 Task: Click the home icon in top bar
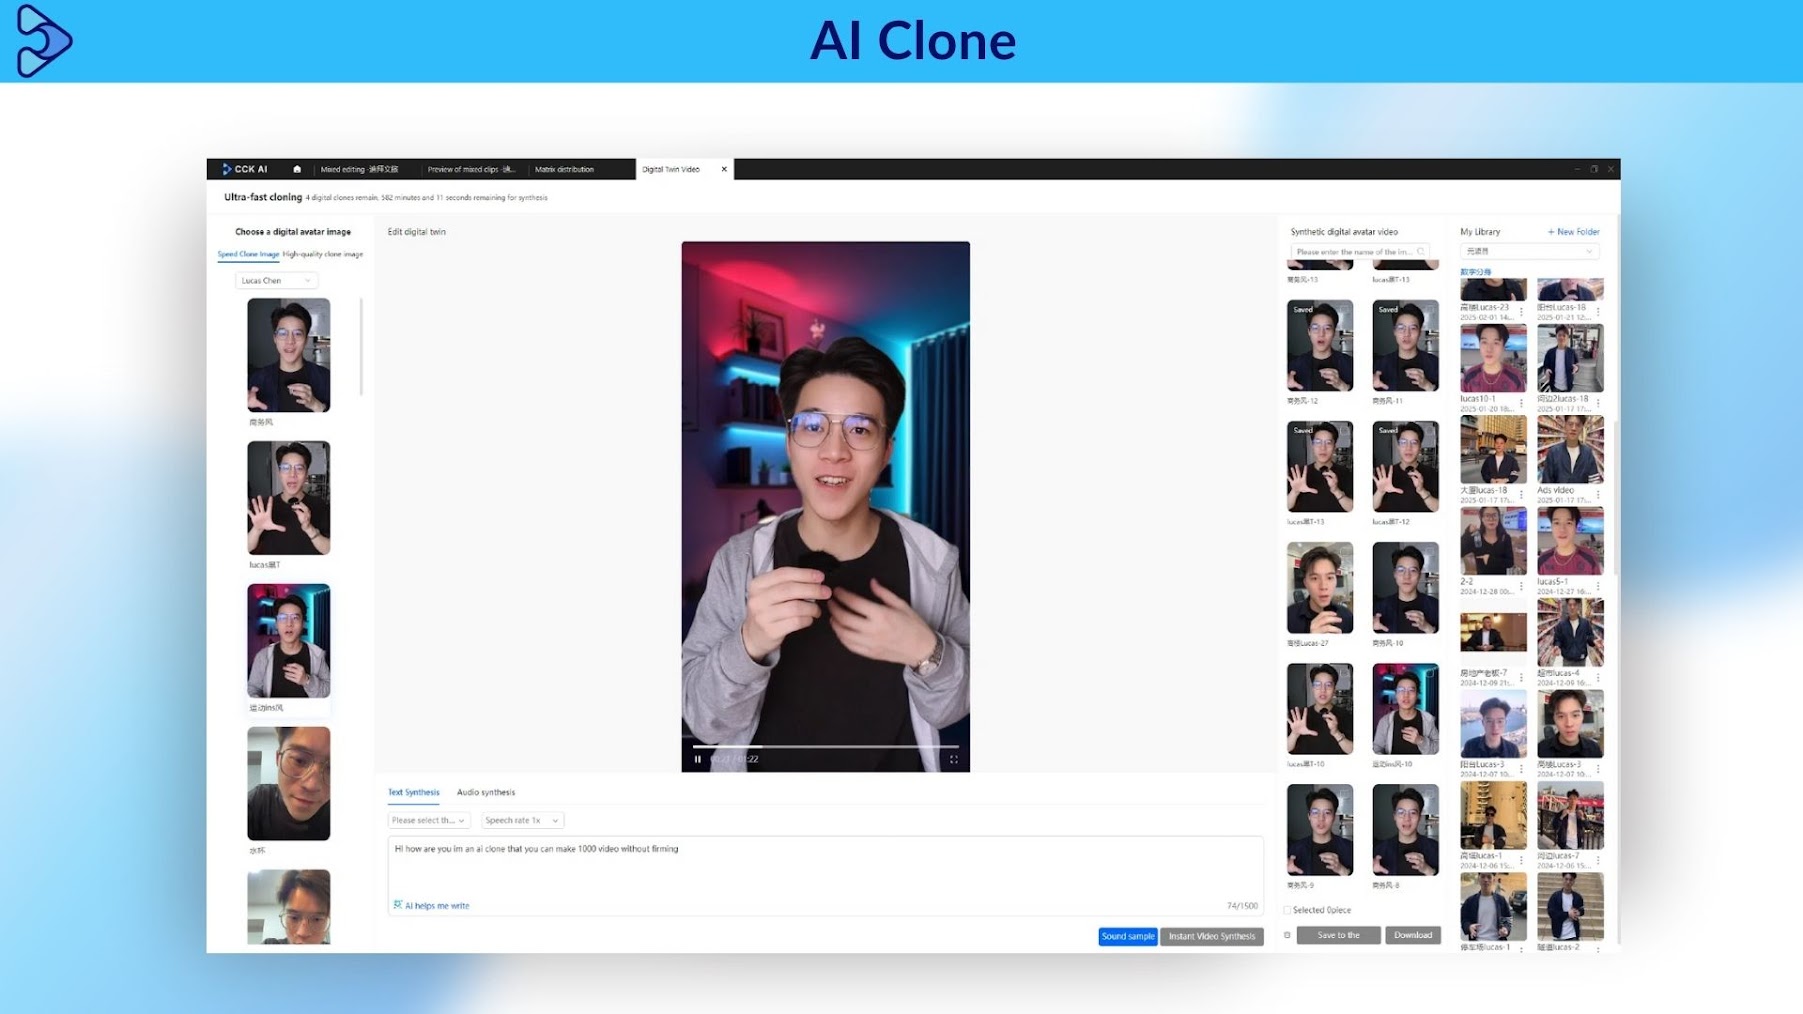click(x=297, y=169)
